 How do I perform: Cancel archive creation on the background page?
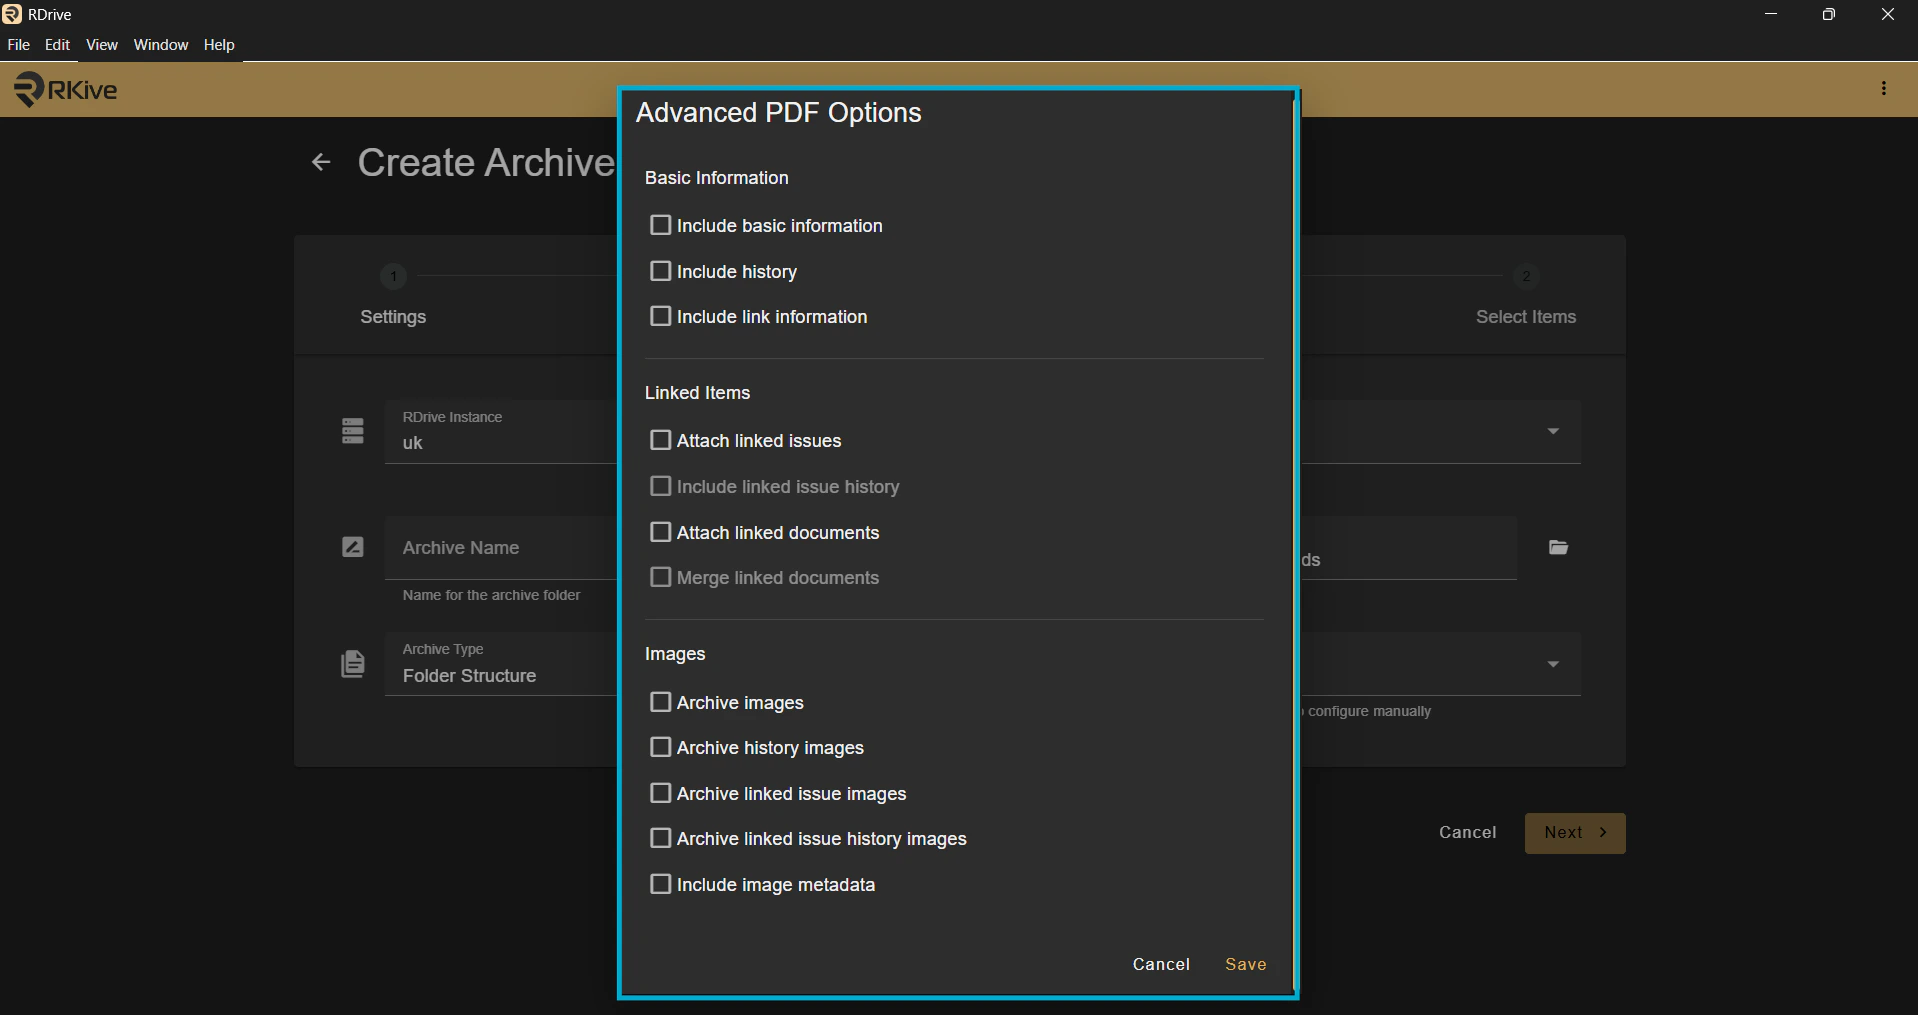click(1467, 832)
